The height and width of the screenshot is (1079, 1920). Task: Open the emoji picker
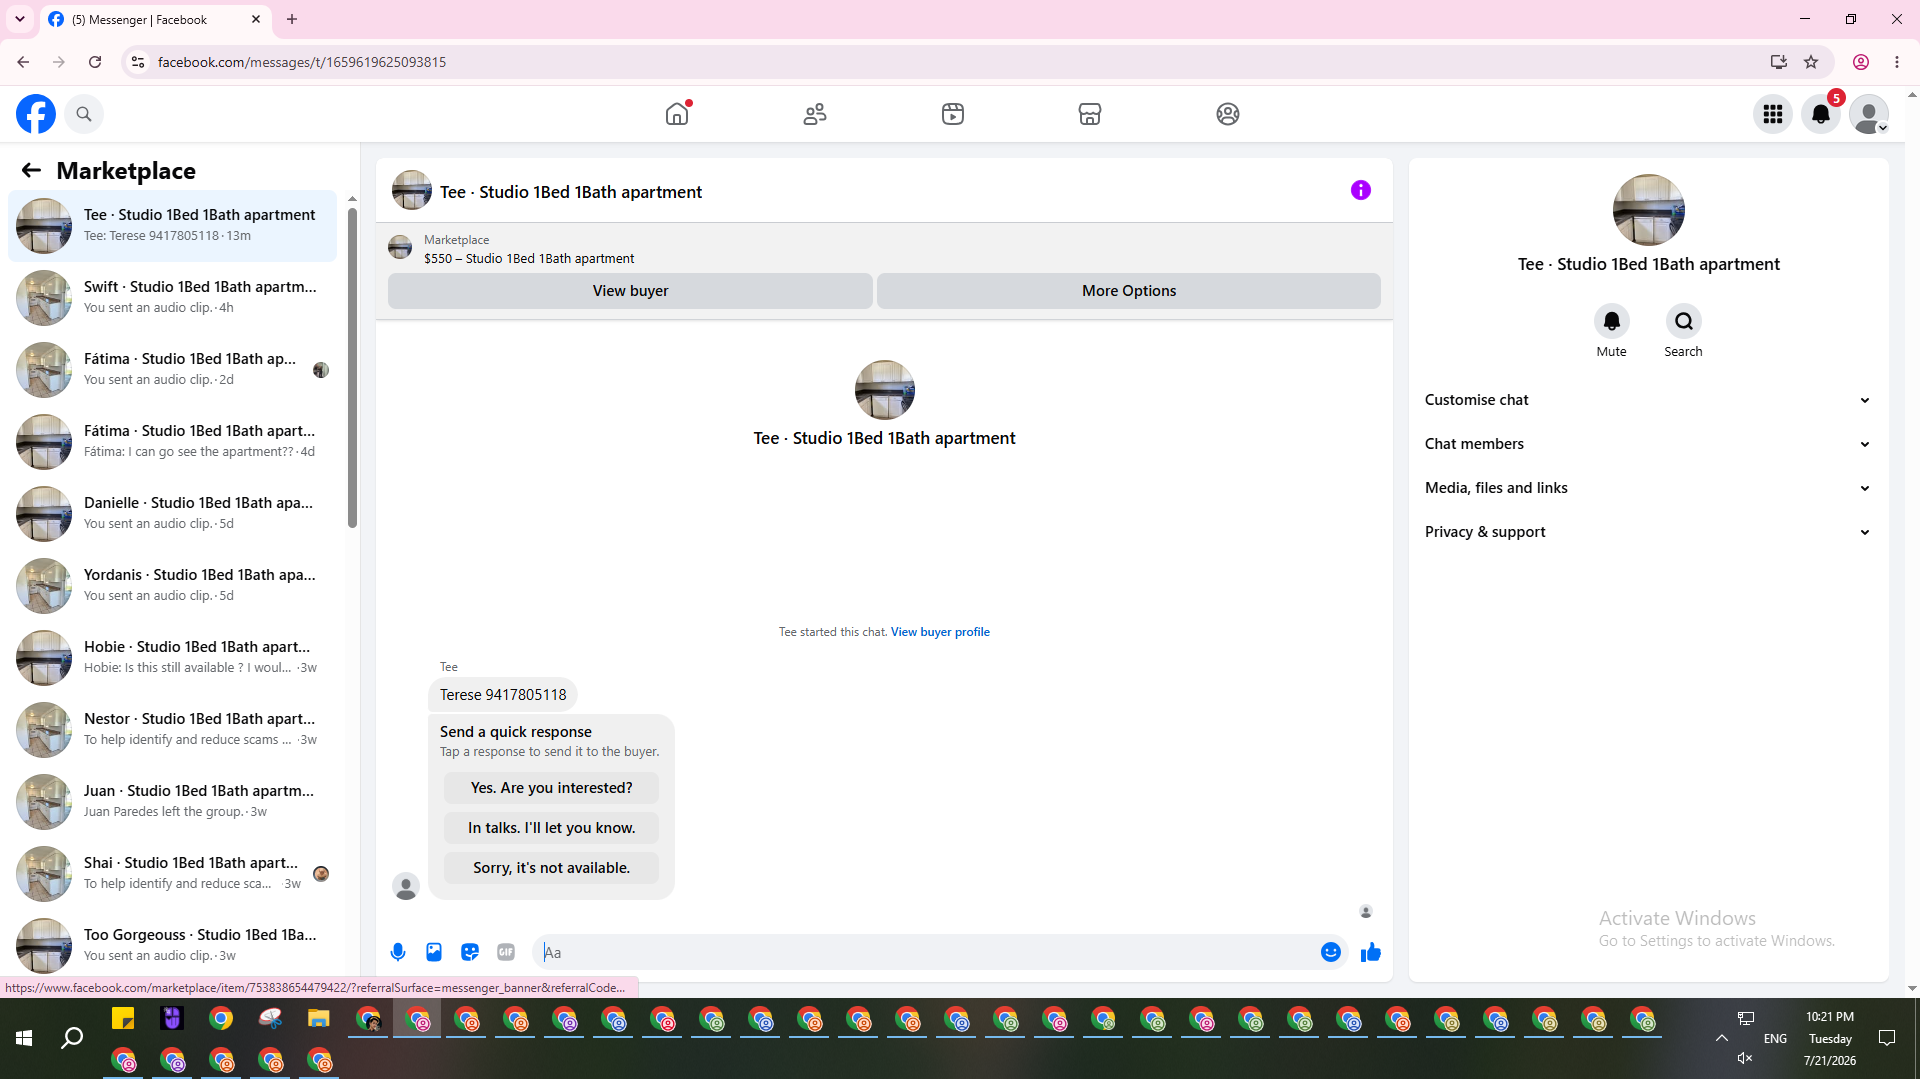1331,952
